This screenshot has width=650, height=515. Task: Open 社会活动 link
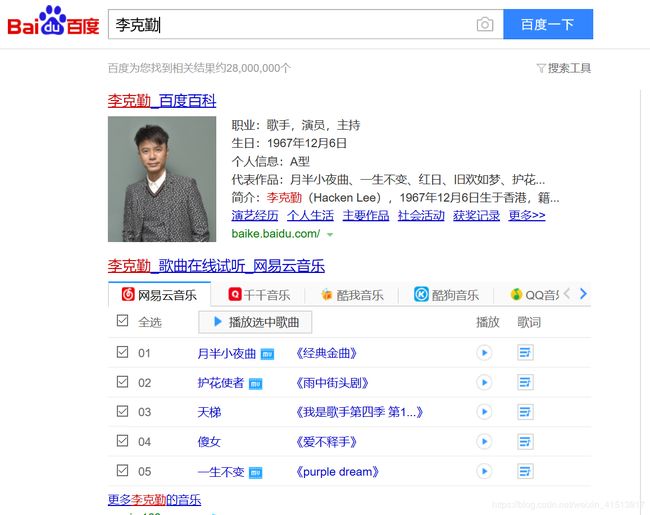421,215
